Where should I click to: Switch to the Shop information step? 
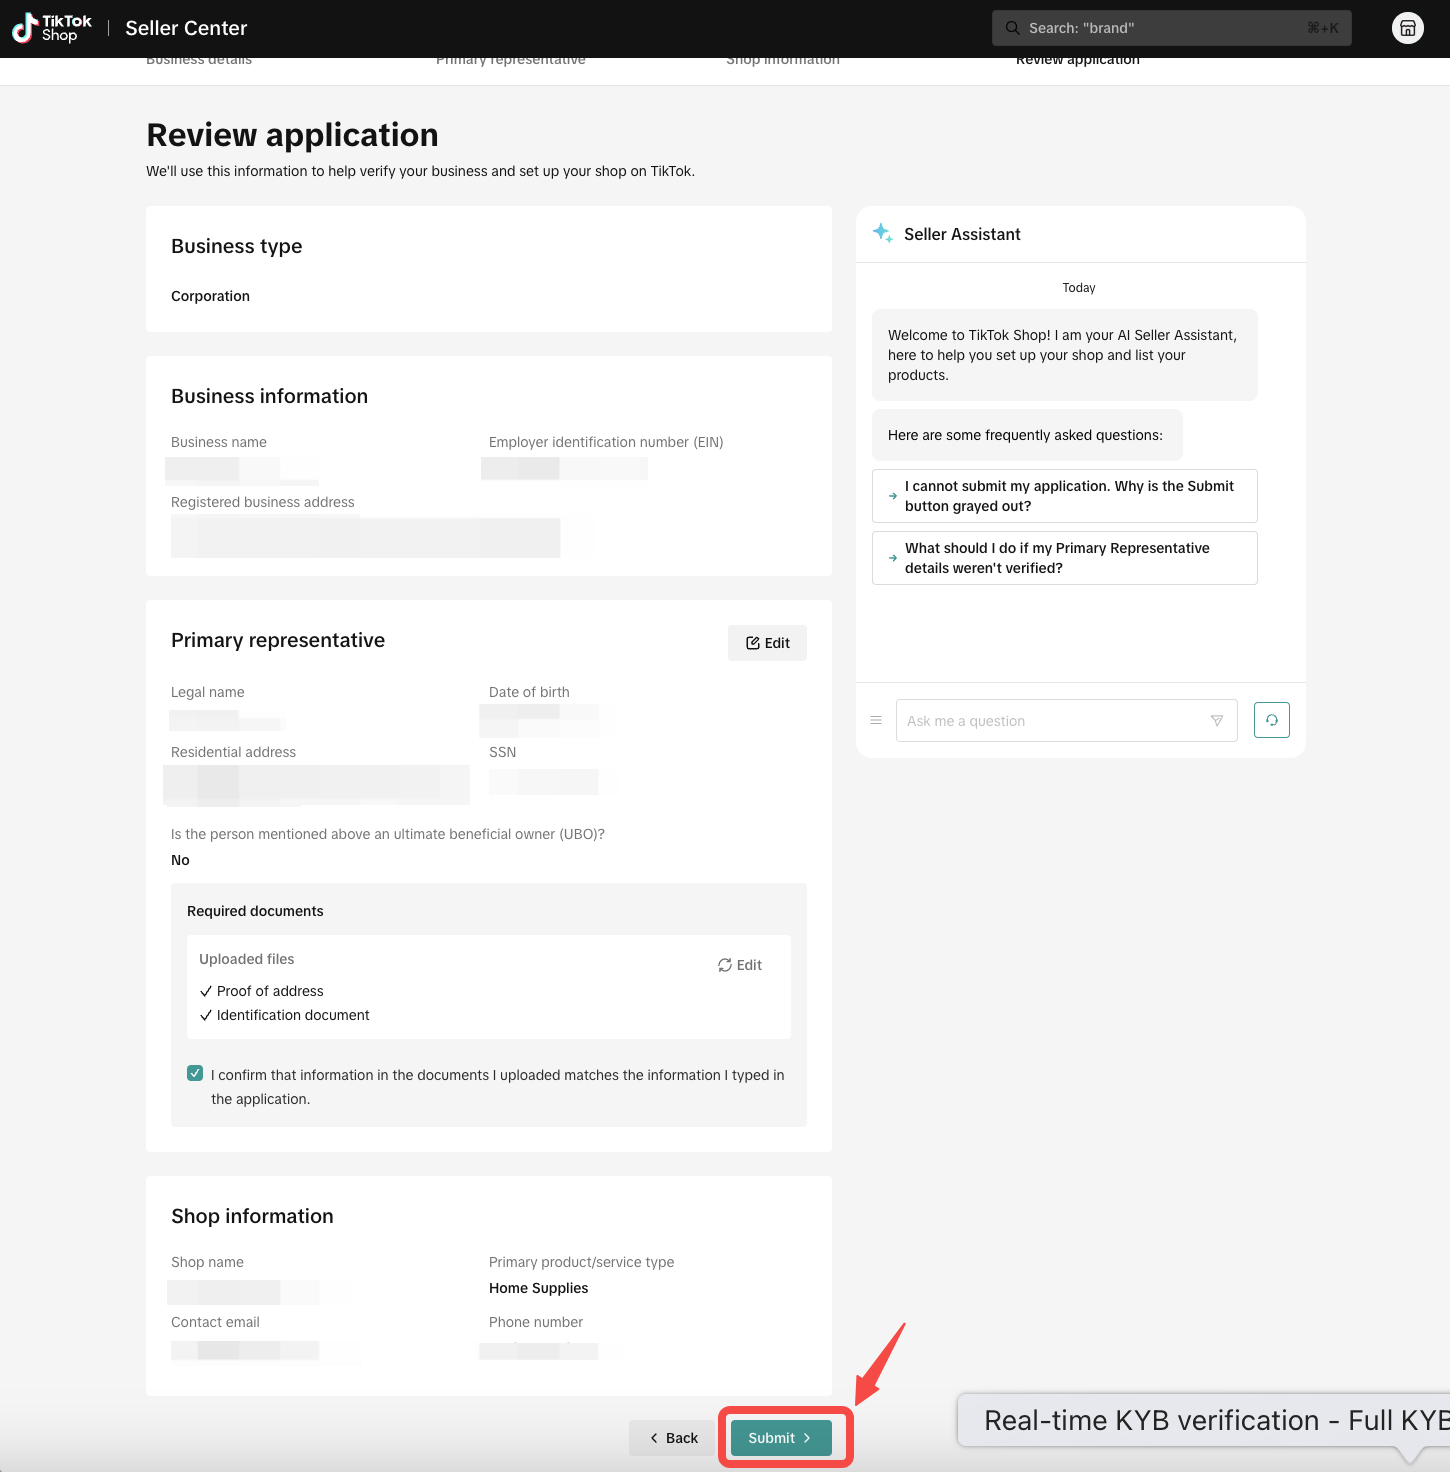click(783, 62)
